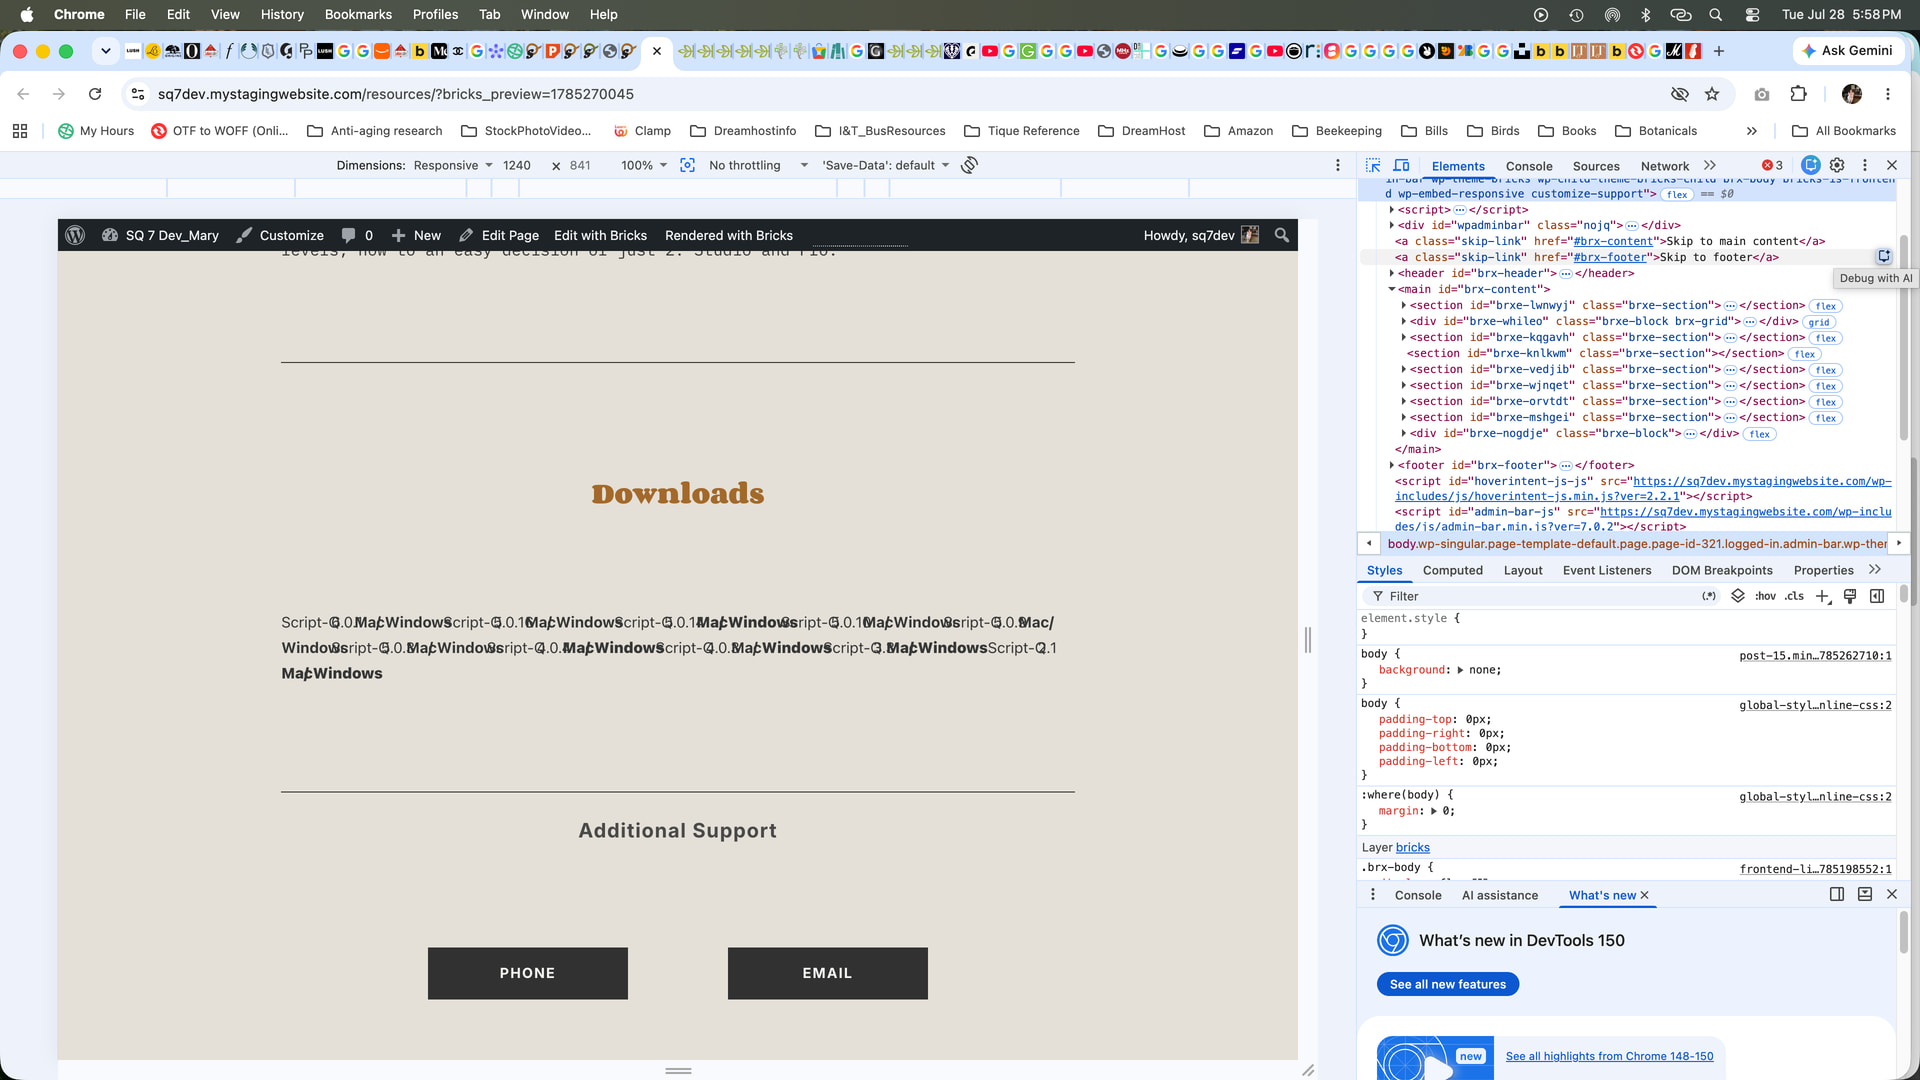Click the site information icon beside URL

(138, 94)
